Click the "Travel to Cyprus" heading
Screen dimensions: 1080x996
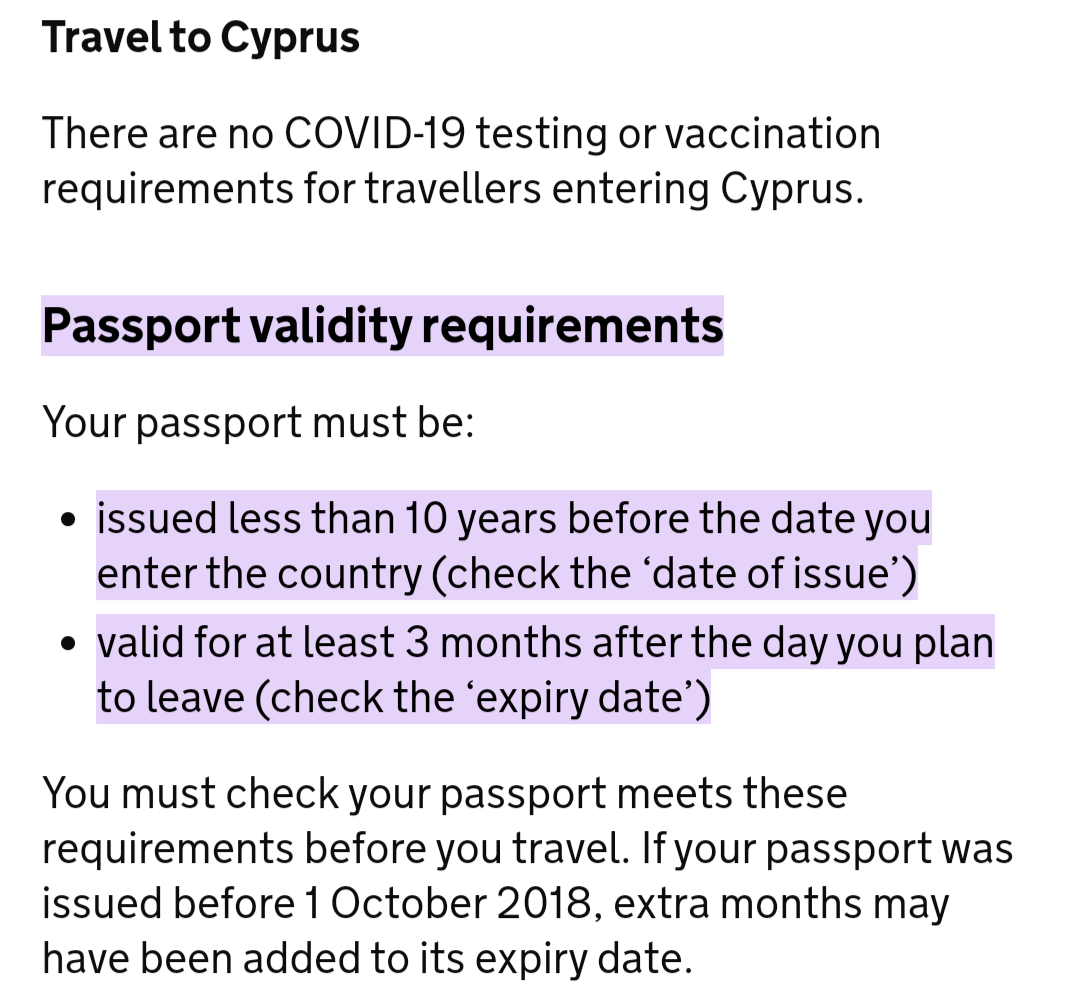pos(200,38)
